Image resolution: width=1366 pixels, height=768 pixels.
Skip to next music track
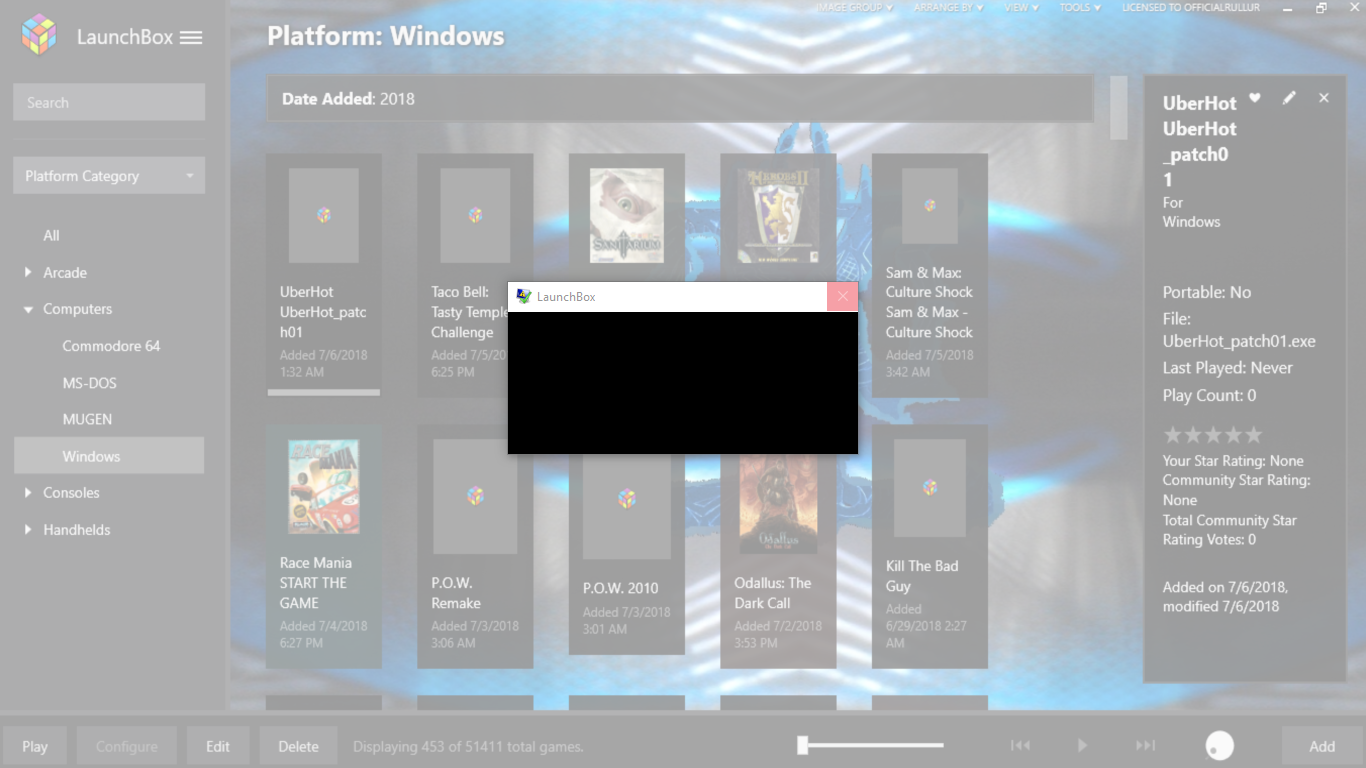click(x=1146, y=745)
